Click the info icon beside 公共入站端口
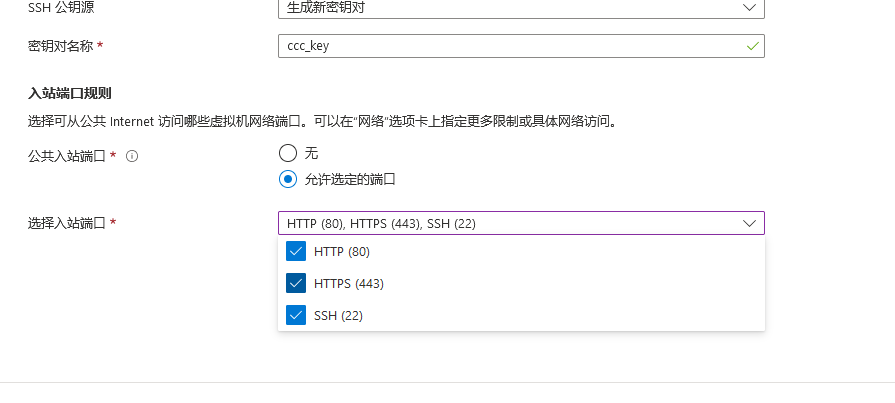This screenshot has width=895, height=403. click(x=132, y=156)
